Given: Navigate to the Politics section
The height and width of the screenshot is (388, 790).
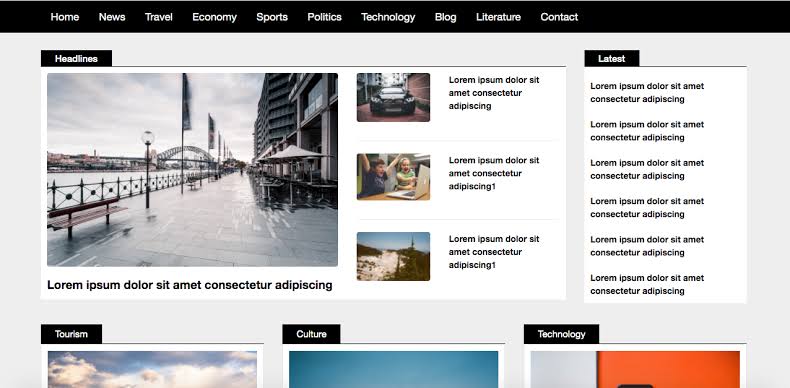Looking at the screenshot, I should click(x=324, y=17).
